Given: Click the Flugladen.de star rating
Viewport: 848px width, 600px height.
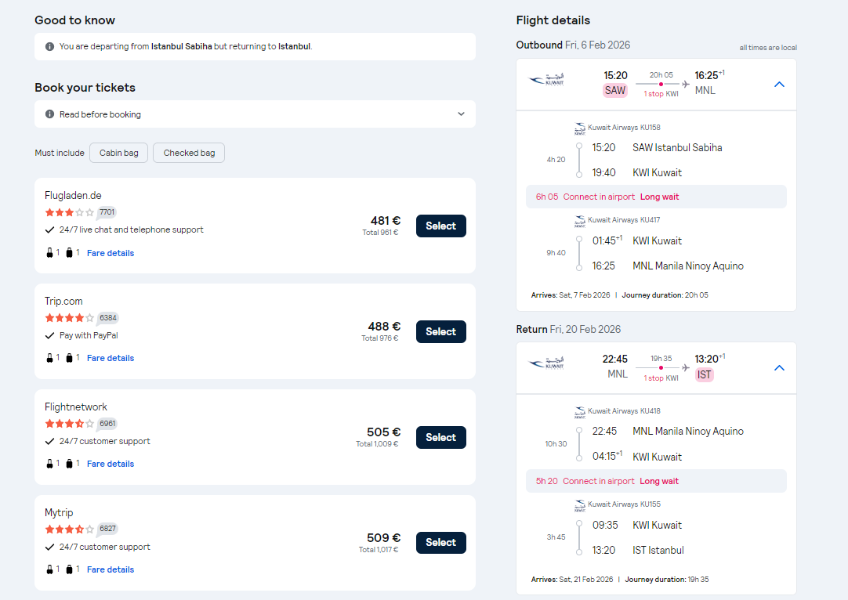Looking at the screenshot, I should (x=69, y=213).
